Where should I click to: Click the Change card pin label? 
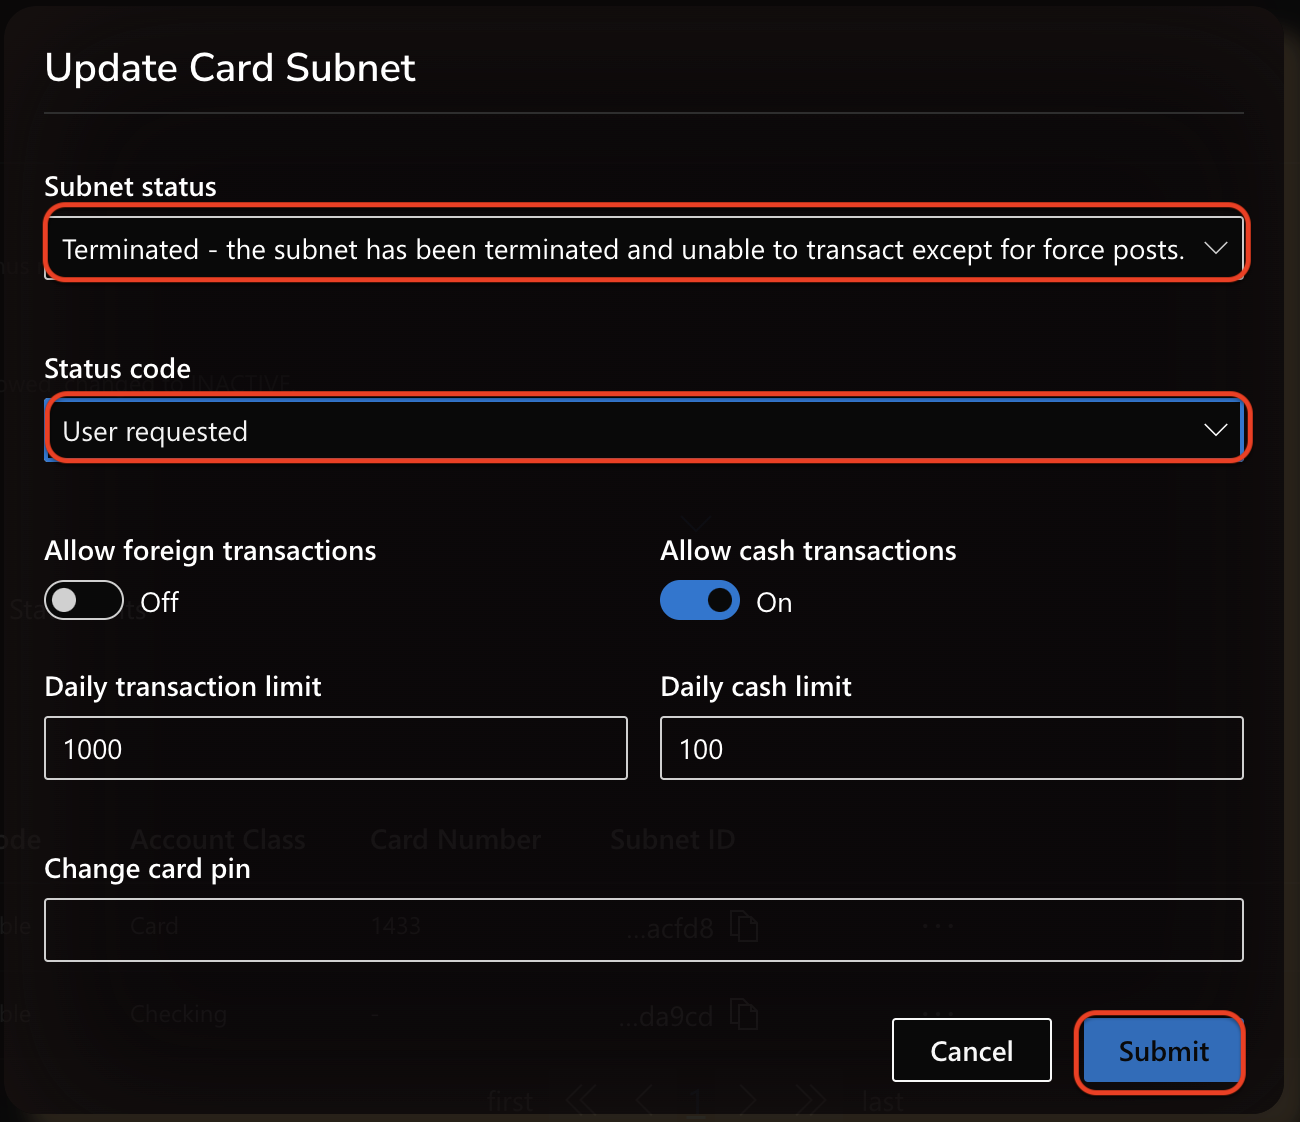148,869
